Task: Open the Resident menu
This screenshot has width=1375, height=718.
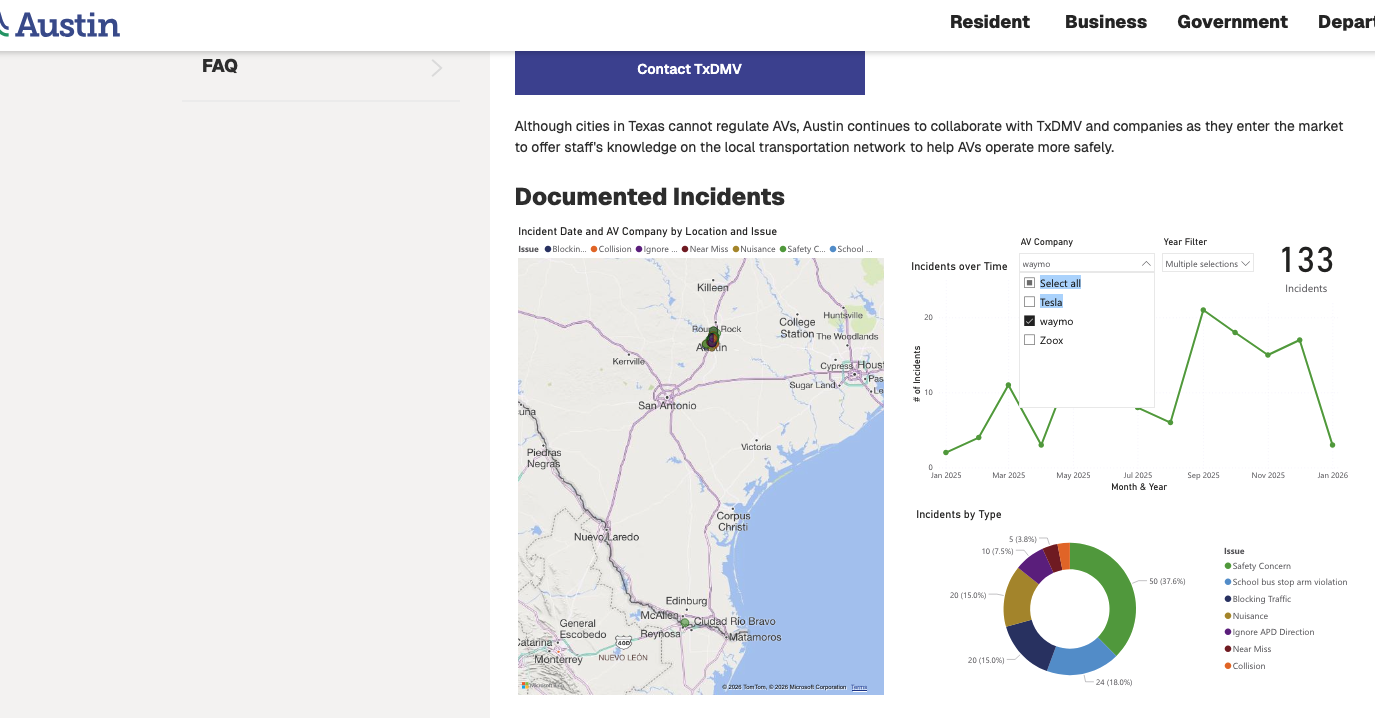Action: pyautogui.click(x=989, y=22)
